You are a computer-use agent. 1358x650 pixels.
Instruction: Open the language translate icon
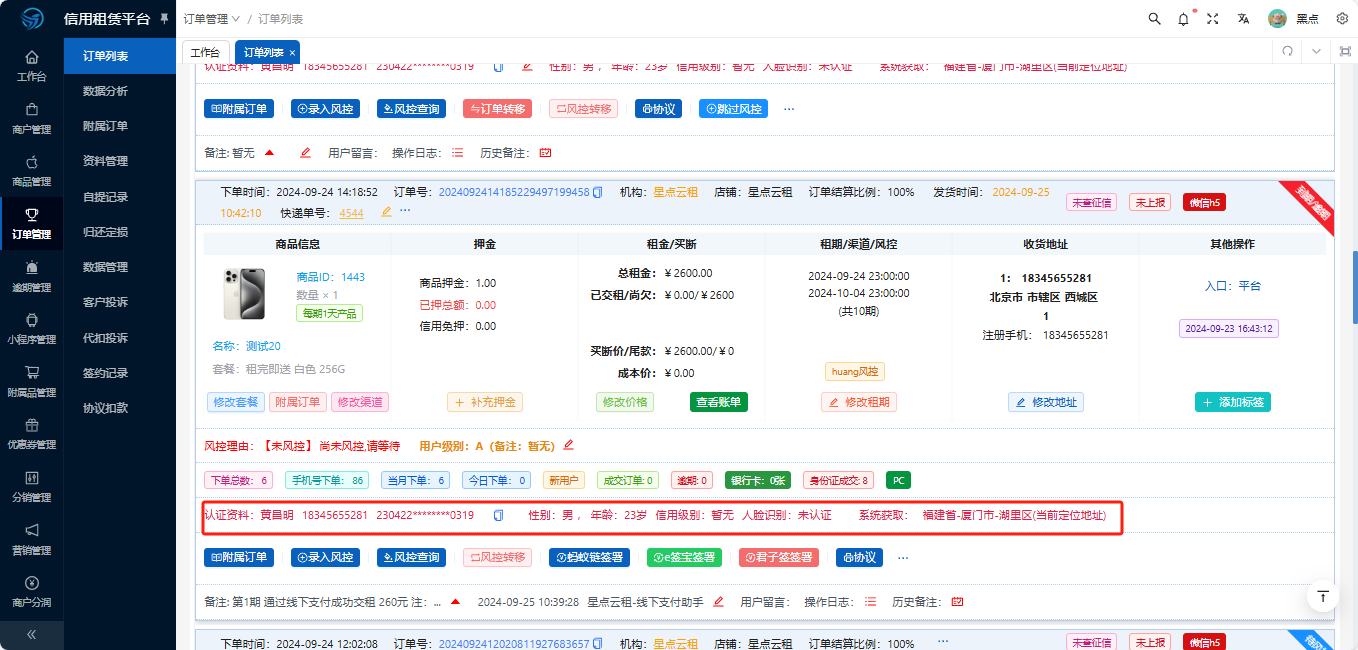(x=1243, y=19)
